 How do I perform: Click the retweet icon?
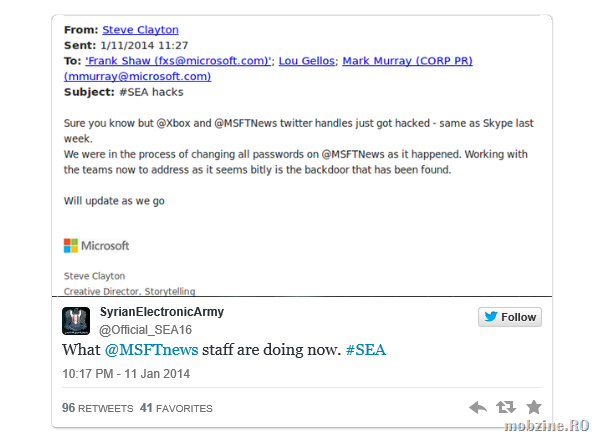coord(506,407)
